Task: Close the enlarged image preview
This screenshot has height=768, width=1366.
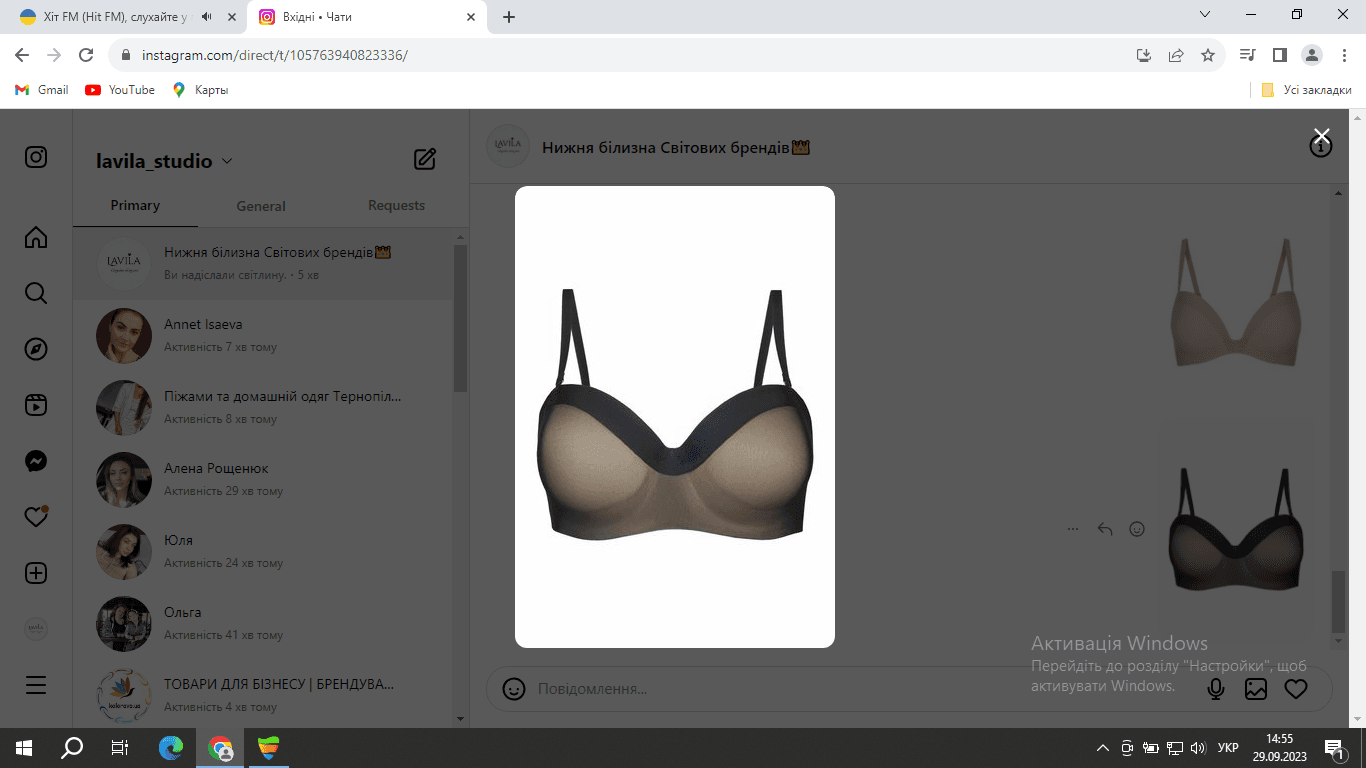Action: pyautogui.click(x=1322, y=136)
